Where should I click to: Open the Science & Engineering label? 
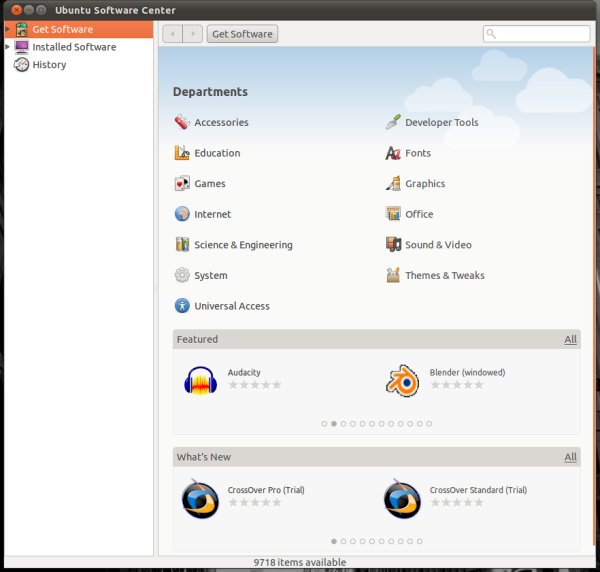click(243, 245)
